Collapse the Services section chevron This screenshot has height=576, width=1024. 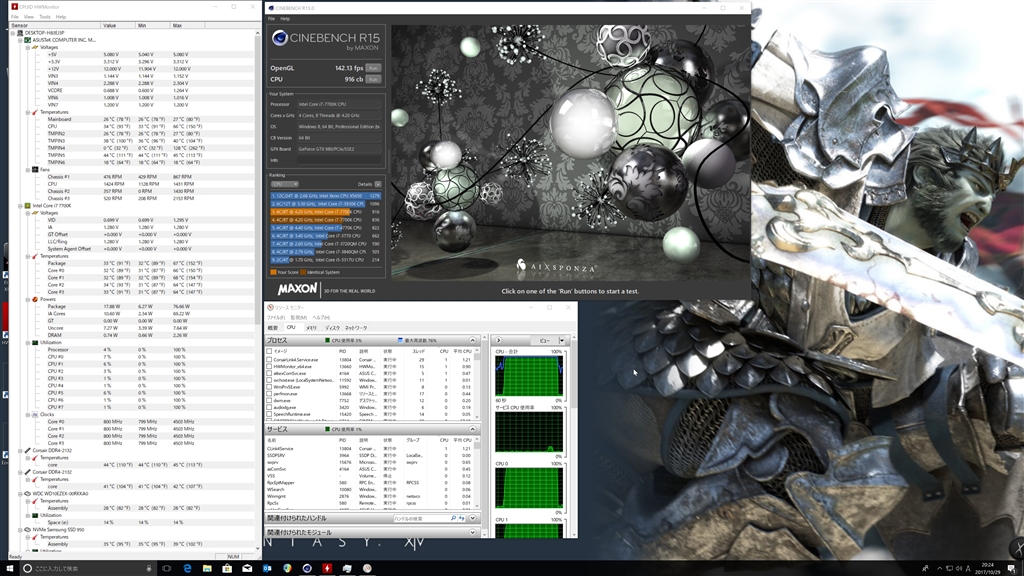(474, 429)
